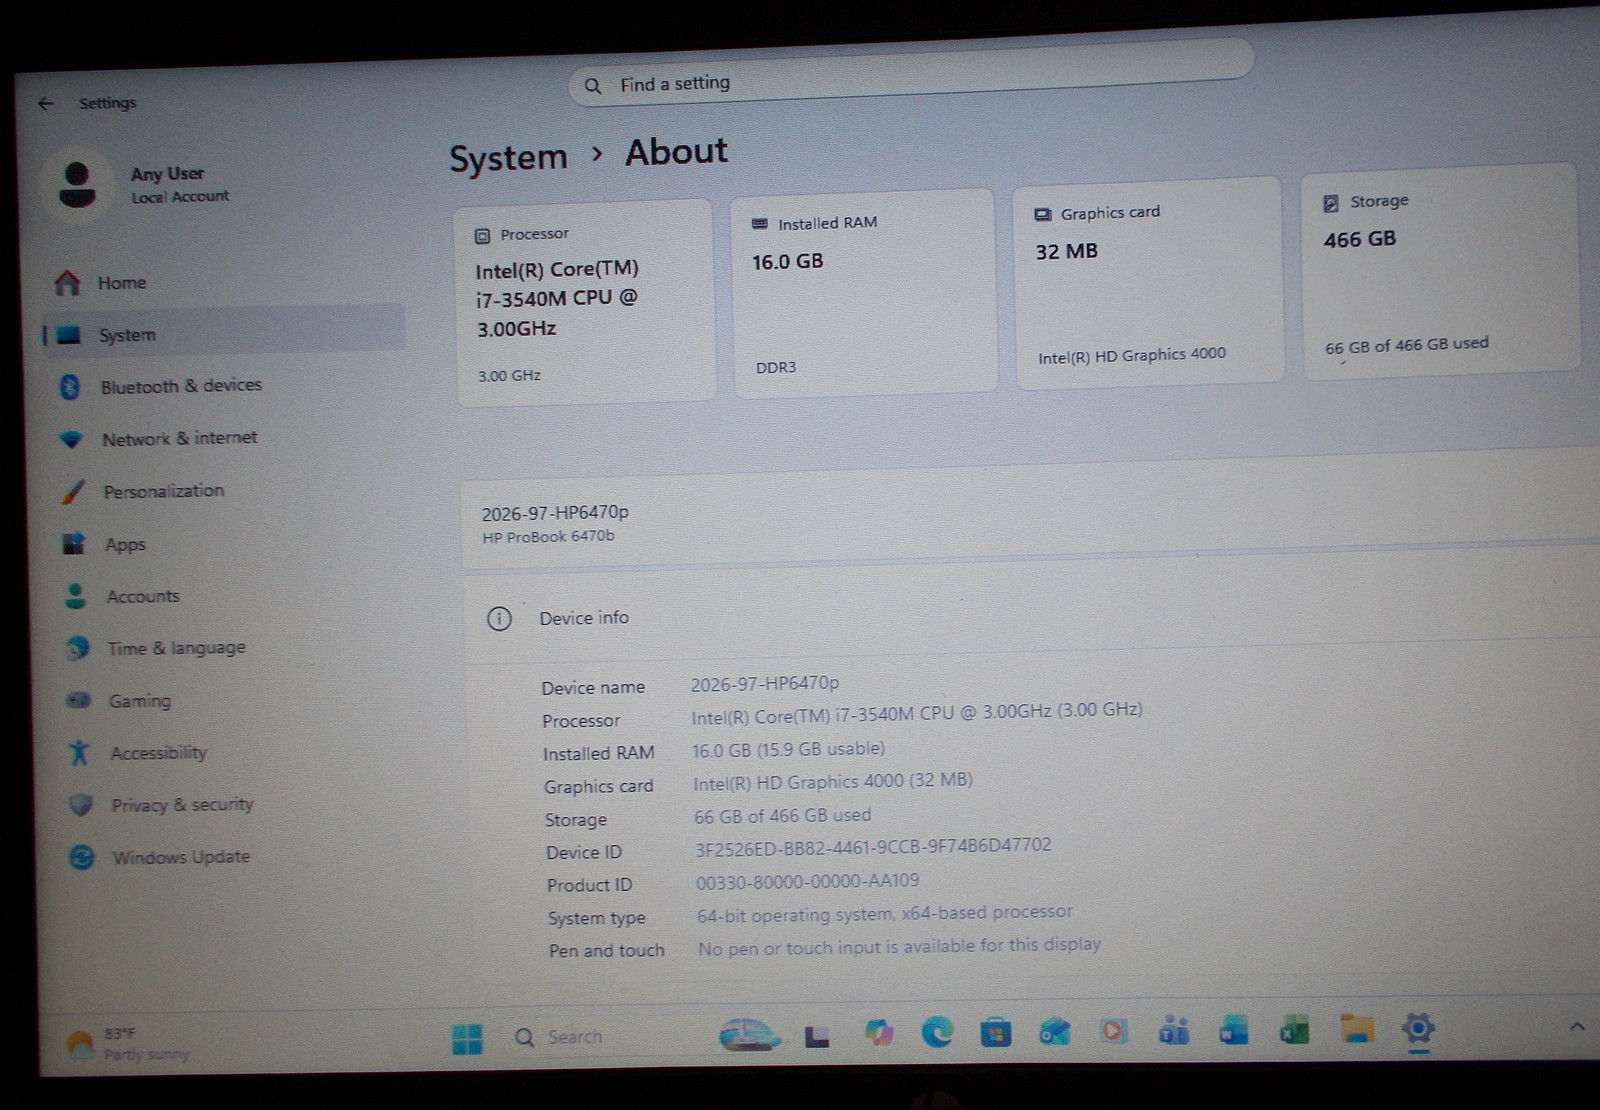Image resolution: width=1600 pixels, height=1110 pixels.
Task: Click the Privacy shield icon
Action: (x=81, y=805)
